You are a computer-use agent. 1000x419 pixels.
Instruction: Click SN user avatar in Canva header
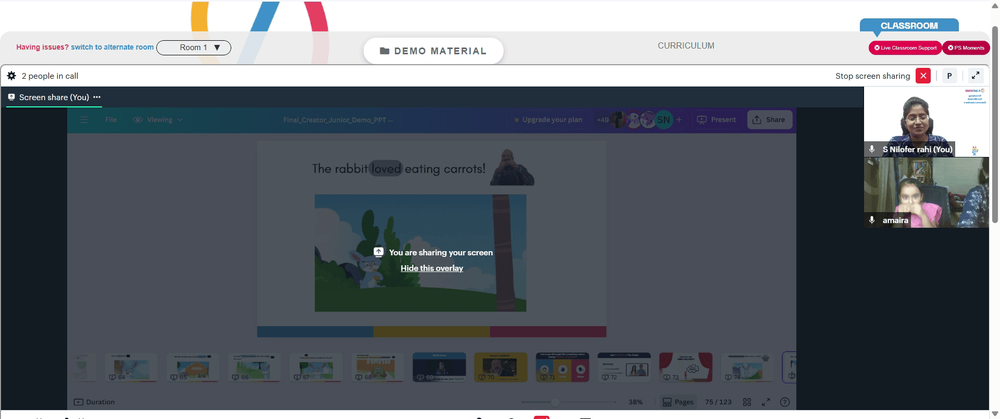(664, 119)
